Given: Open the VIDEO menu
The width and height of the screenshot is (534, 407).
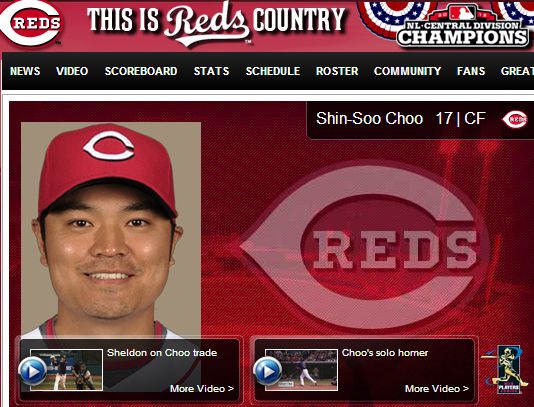Looking at the screenshot, I should coord(72,71).
